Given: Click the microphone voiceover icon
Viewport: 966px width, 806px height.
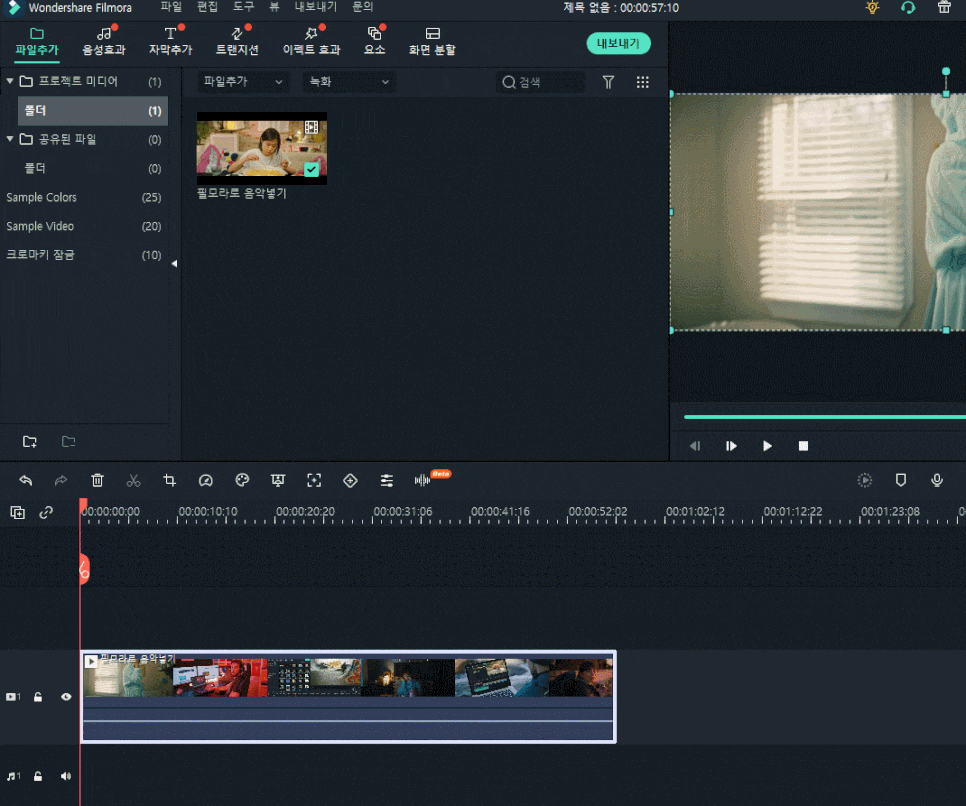Looking at the screenshot, I should [x=937, y=481].
